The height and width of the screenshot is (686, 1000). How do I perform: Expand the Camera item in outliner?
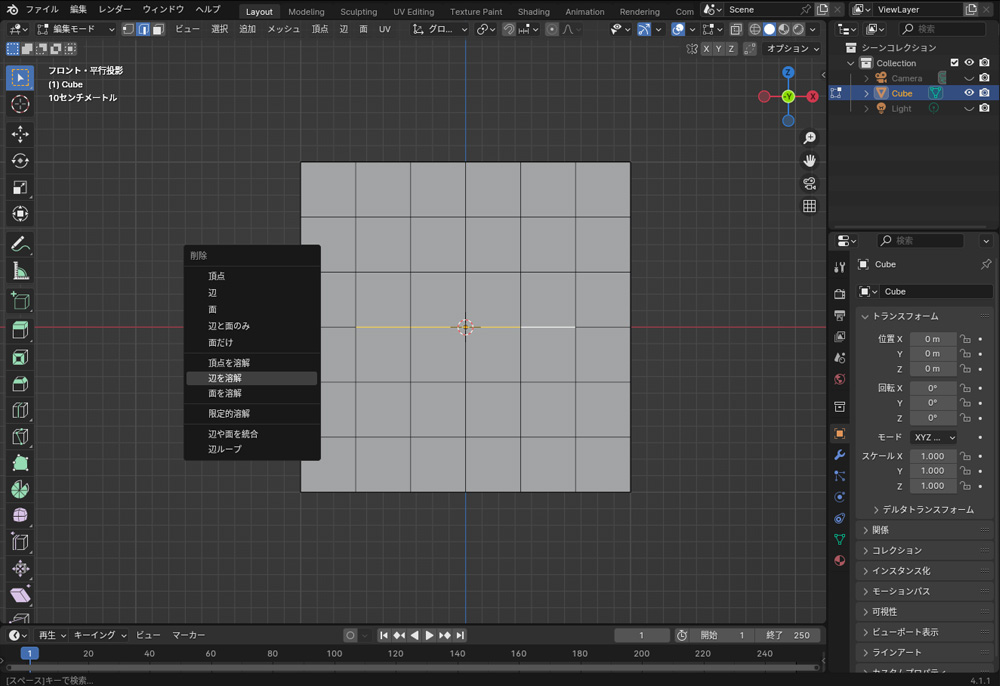coord(867,78)
